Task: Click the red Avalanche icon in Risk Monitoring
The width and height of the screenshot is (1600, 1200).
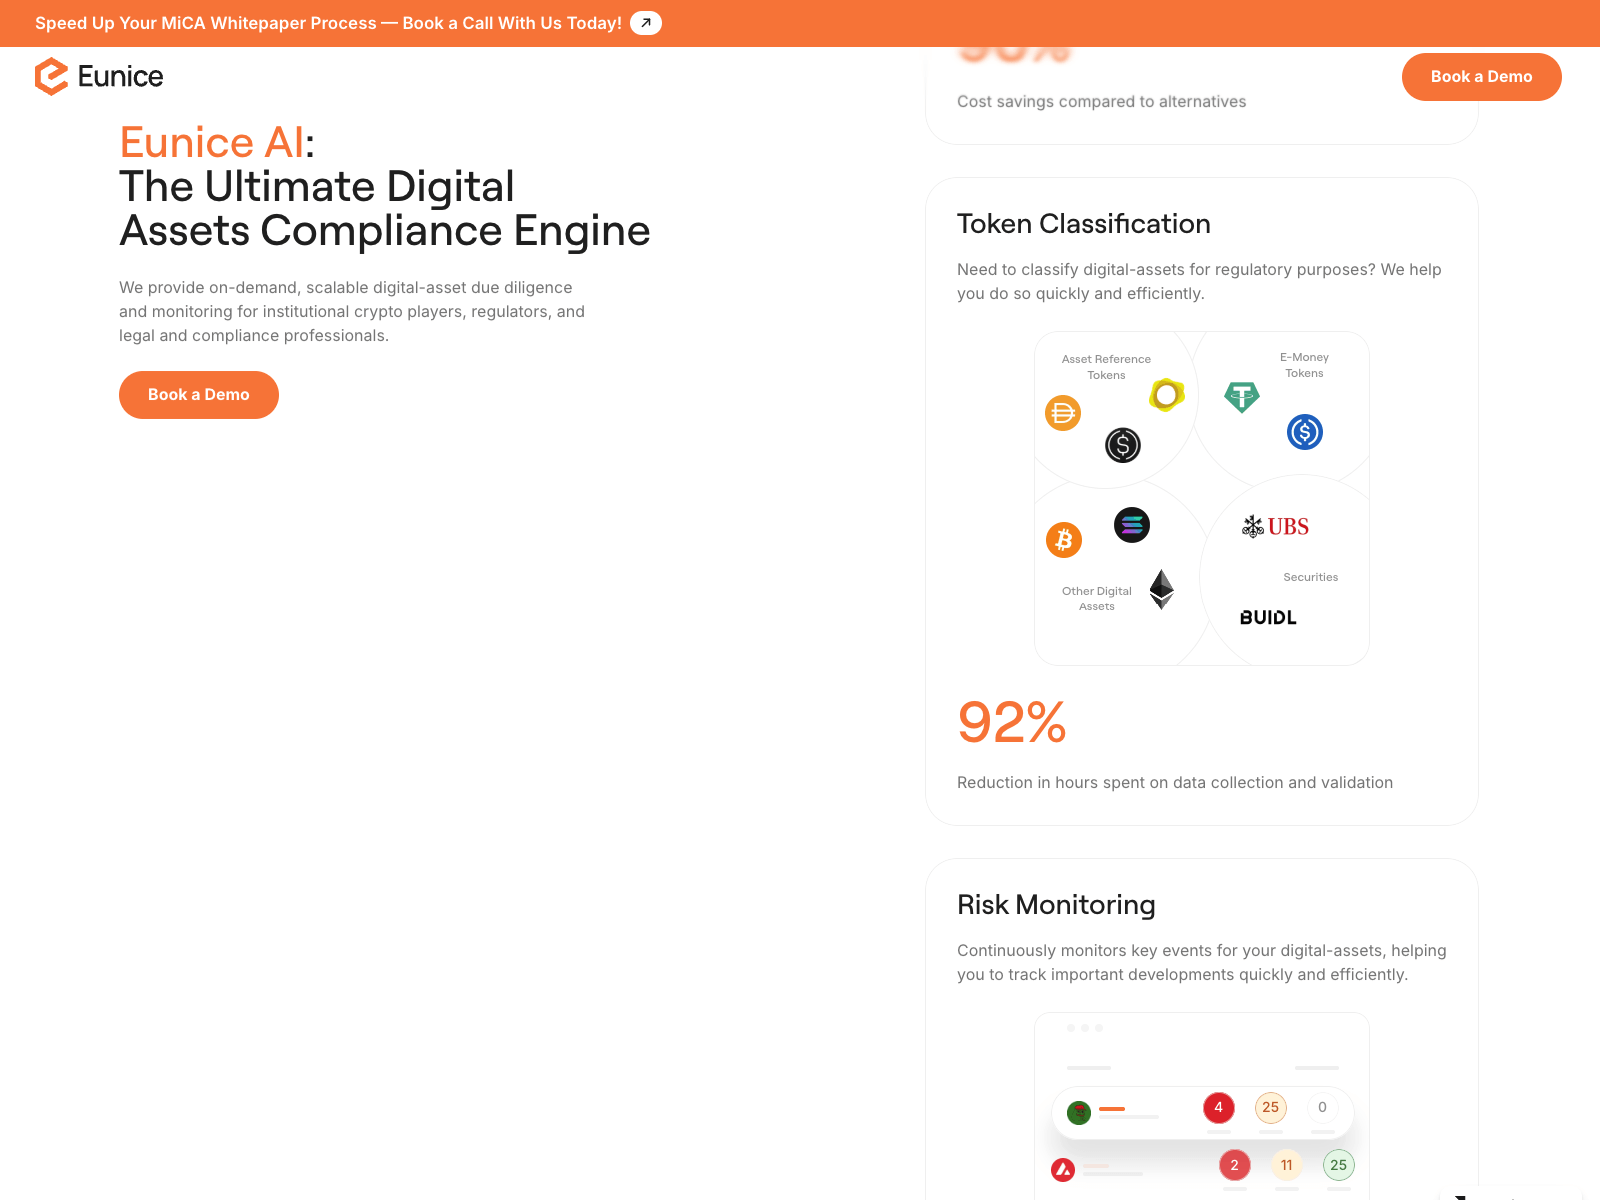Action: click(1063, 1169)
